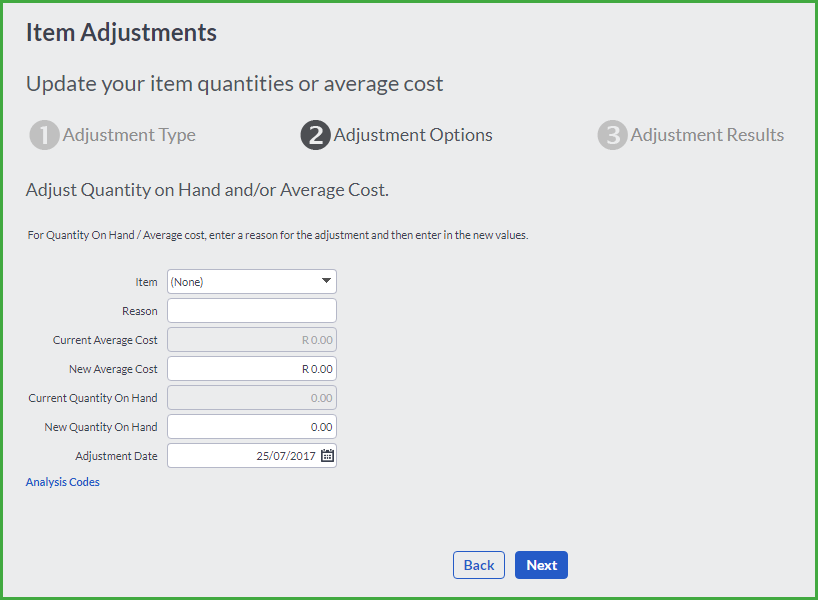The image size is (818, 600).
Task: Click the Item Adjustments page heading
Action: coord(121,32)
